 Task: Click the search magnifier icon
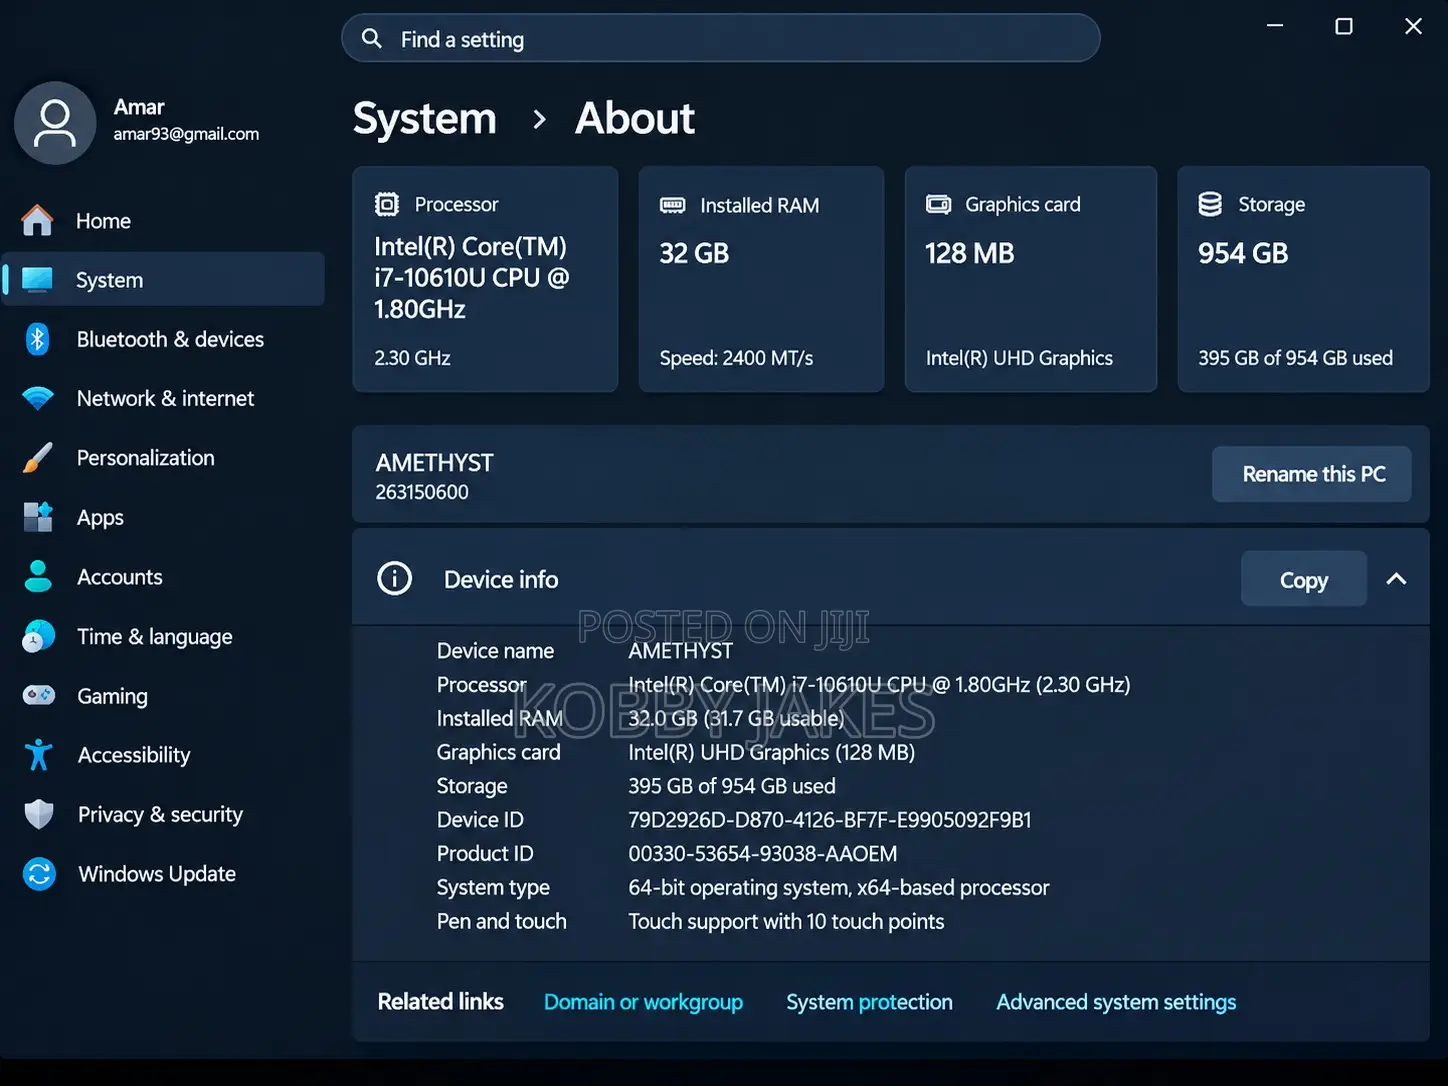(372, 38)
